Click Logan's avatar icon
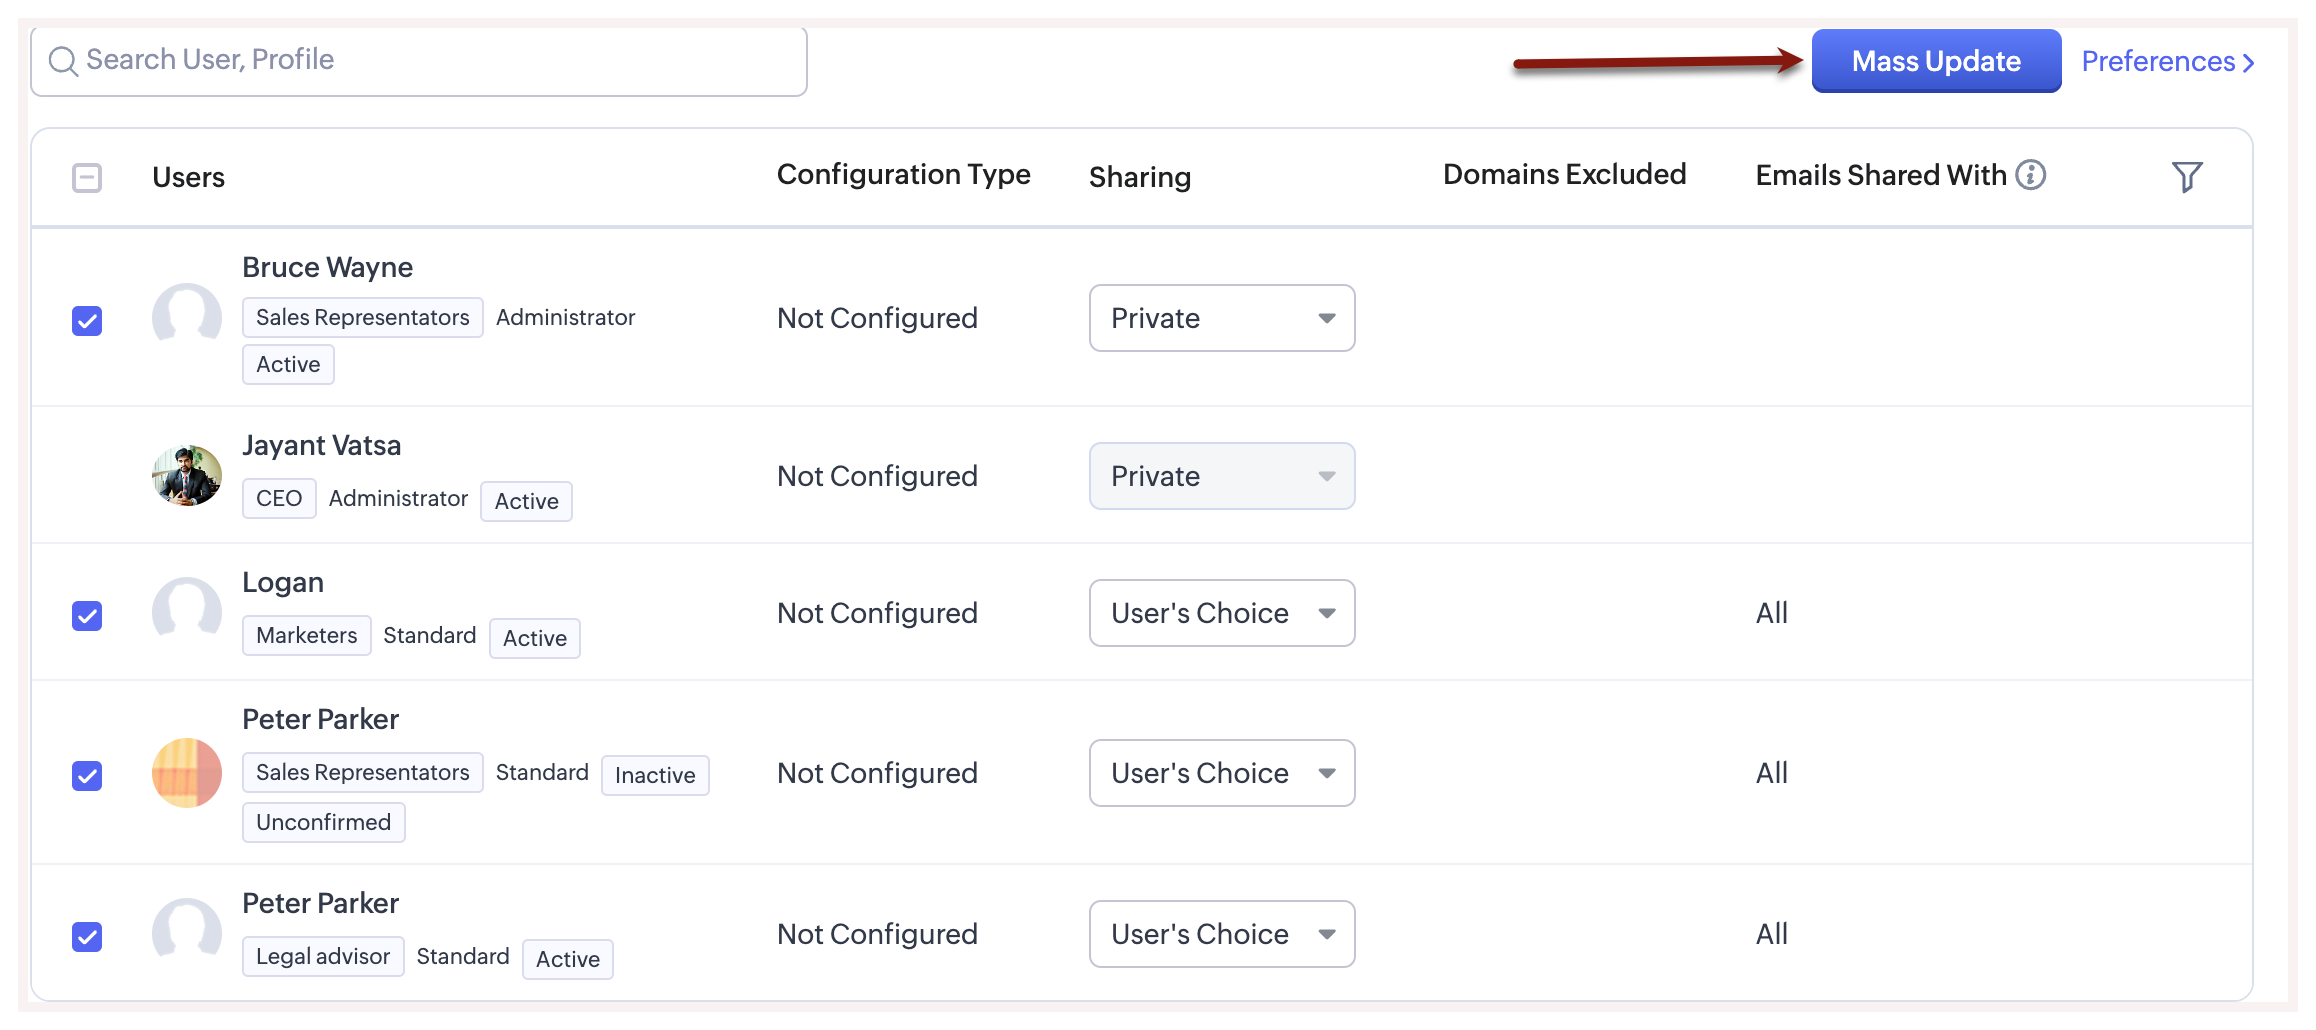This screenshot has width=2316, height=1030. (187, 611)
